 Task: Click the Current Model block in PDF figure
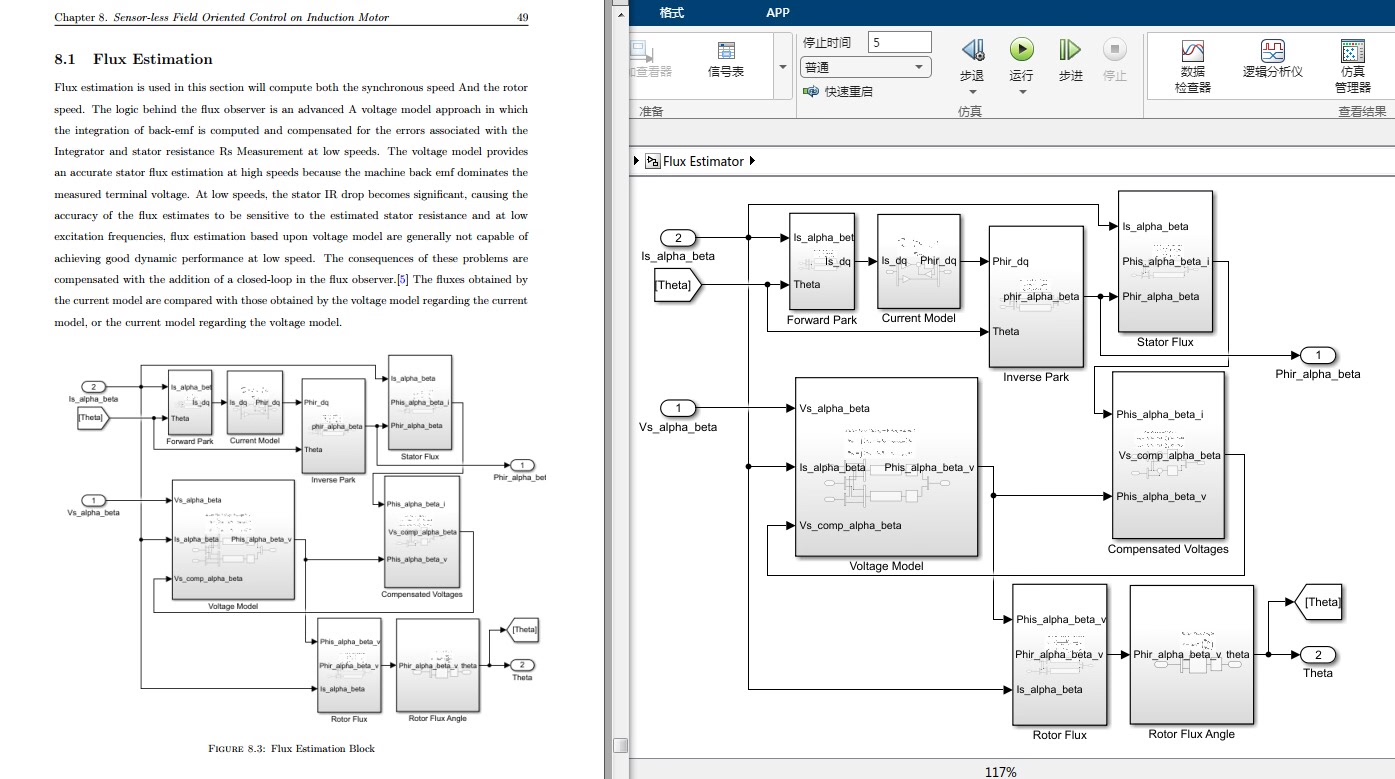(254, 402)
